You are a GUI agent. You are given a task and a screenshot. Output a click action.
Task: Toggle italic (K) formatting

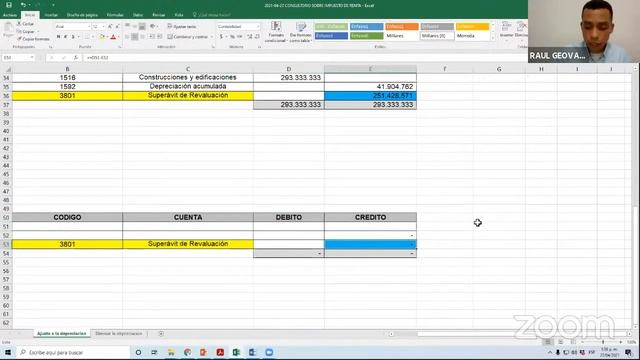[66, 37]
